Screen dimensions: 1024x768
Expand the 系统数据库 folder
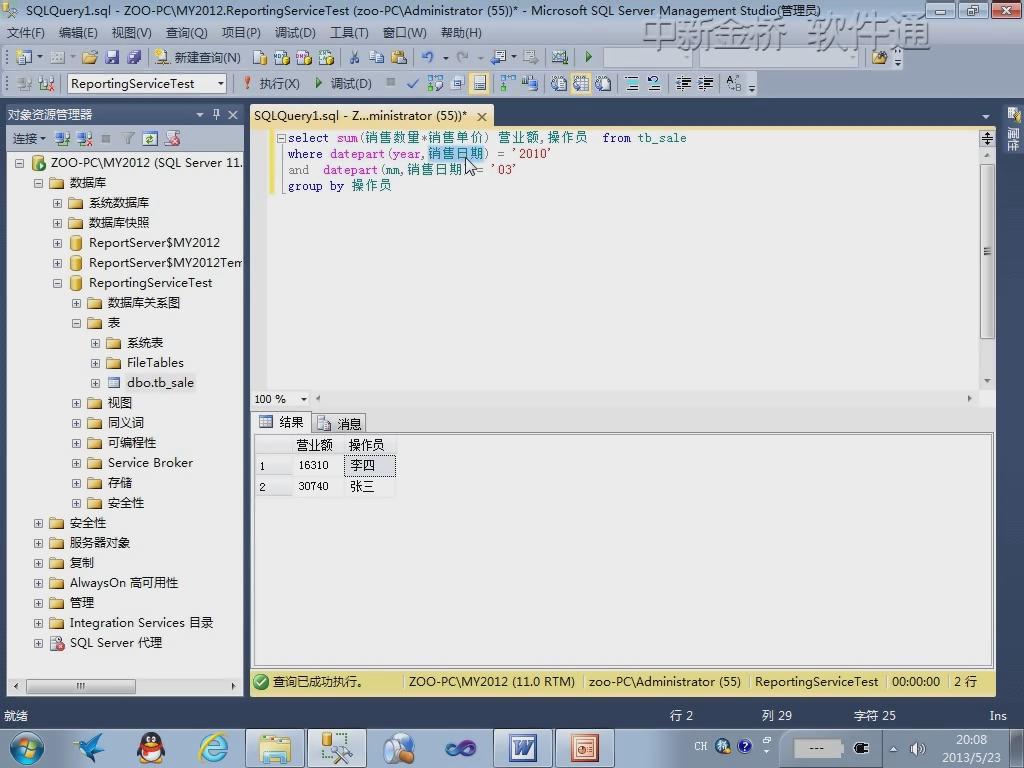pyautogui.click(x=57, y=203)
